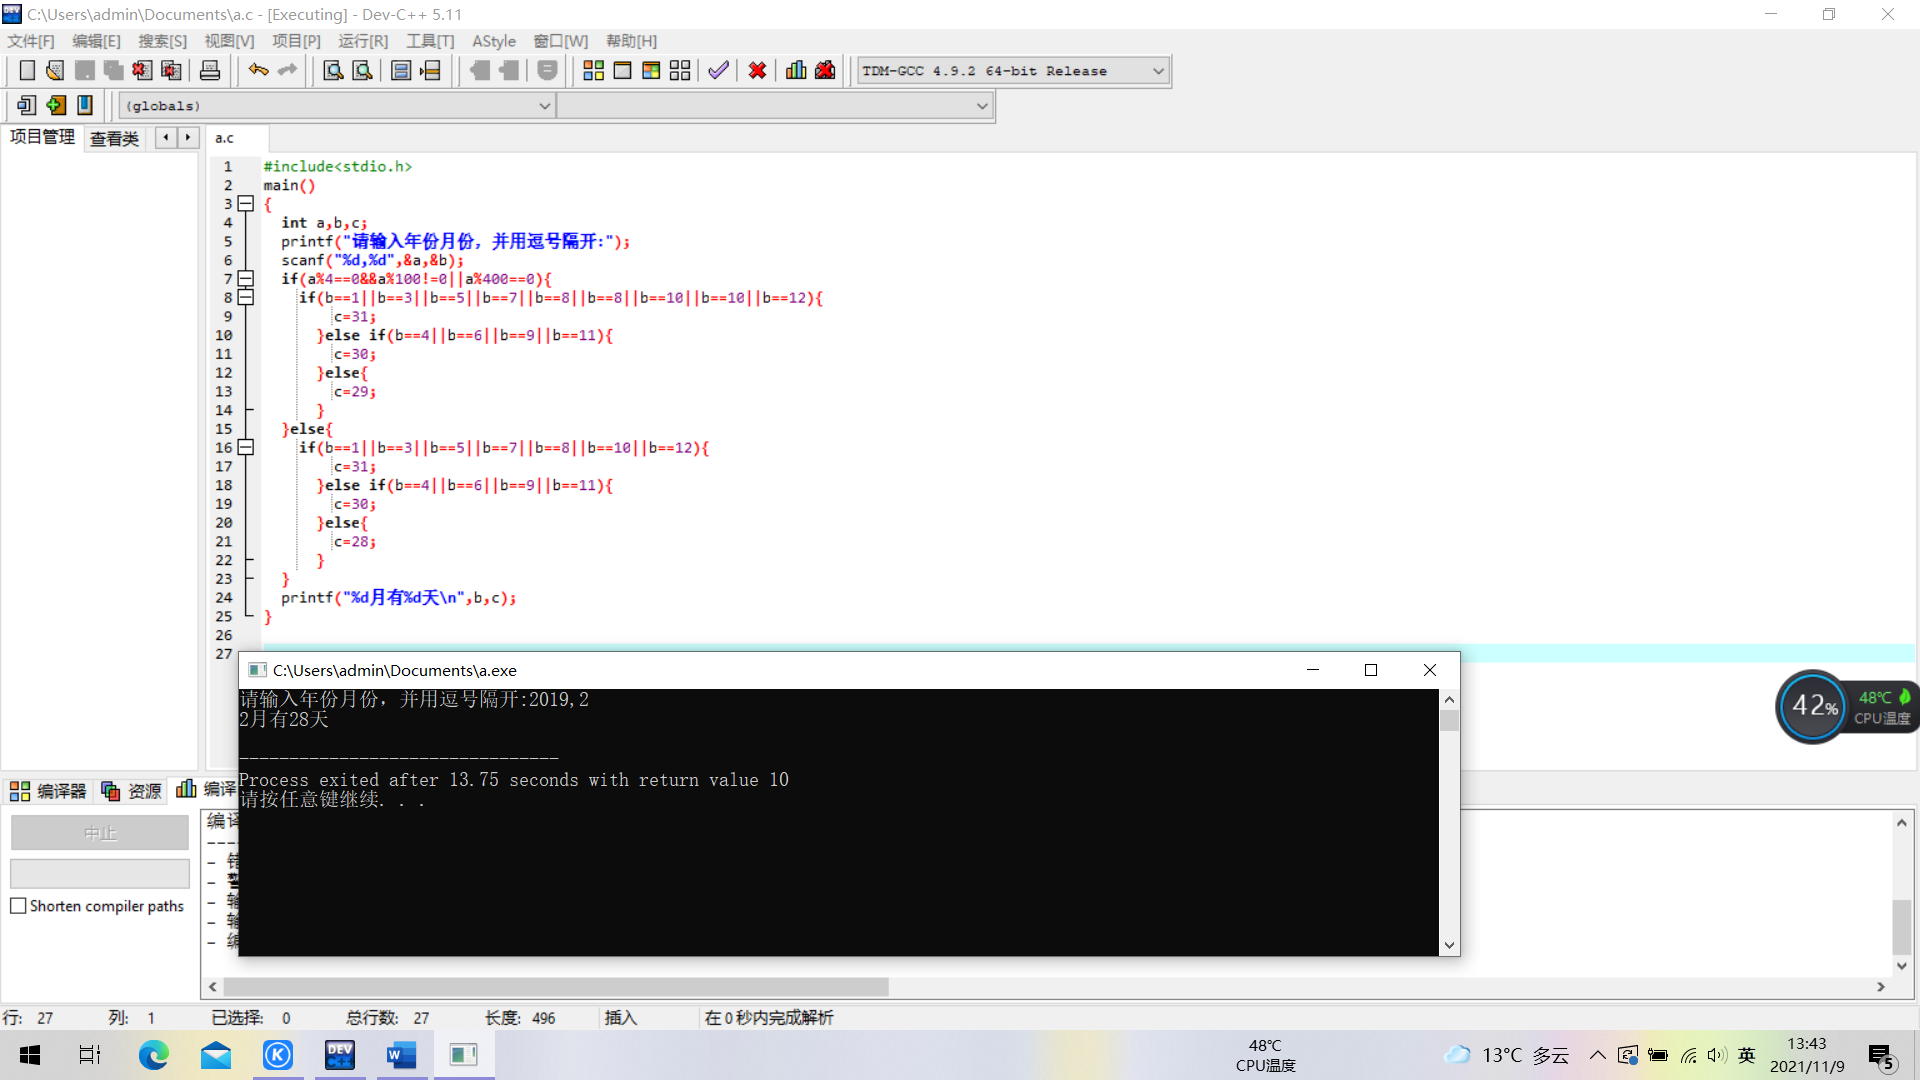
Task: Open the AStyle menu
Action: point(494,41)
